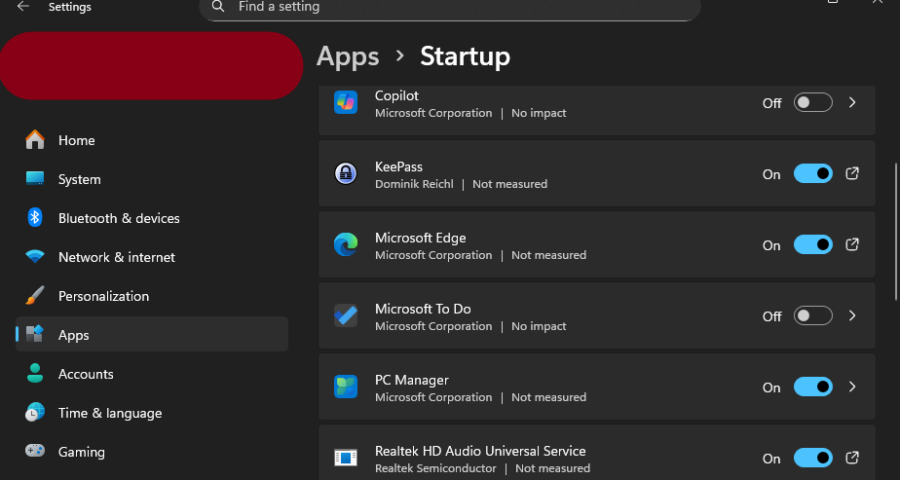
Task: Open KeePass external link icon
Action: (852, 173)
